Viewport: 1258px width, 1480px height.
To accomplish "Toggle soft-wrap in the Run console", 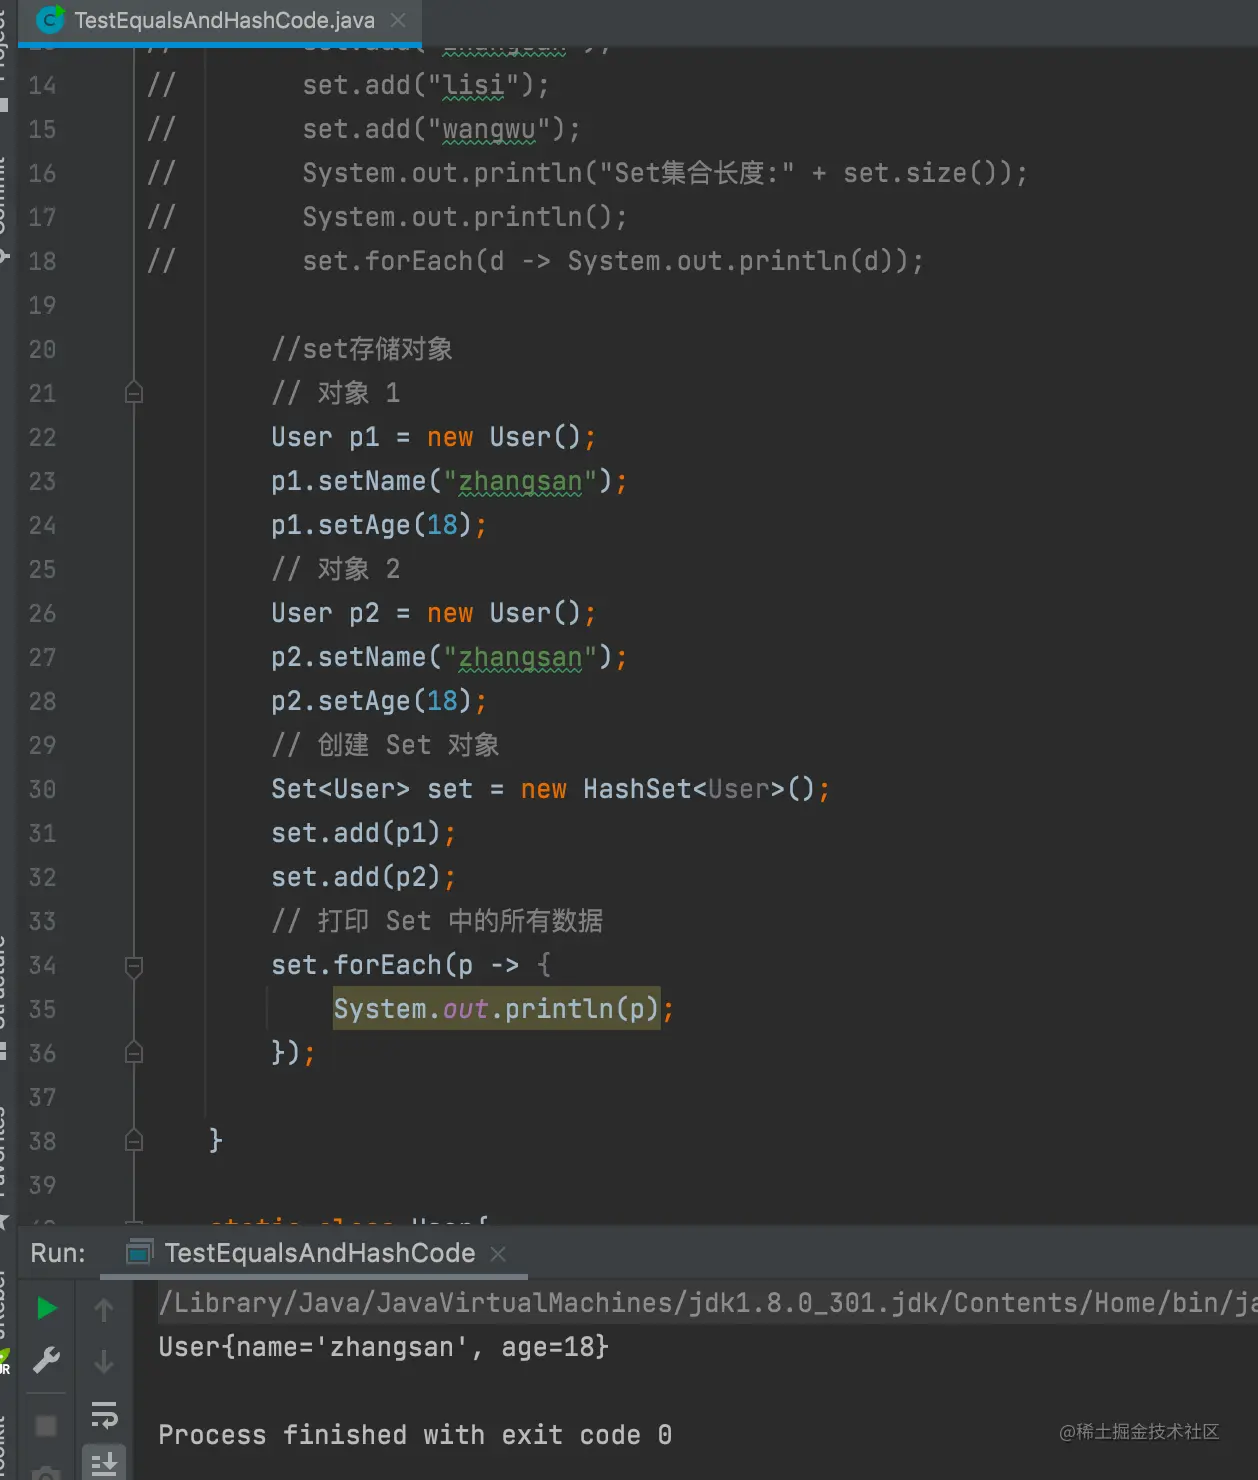I will 104,1415.
